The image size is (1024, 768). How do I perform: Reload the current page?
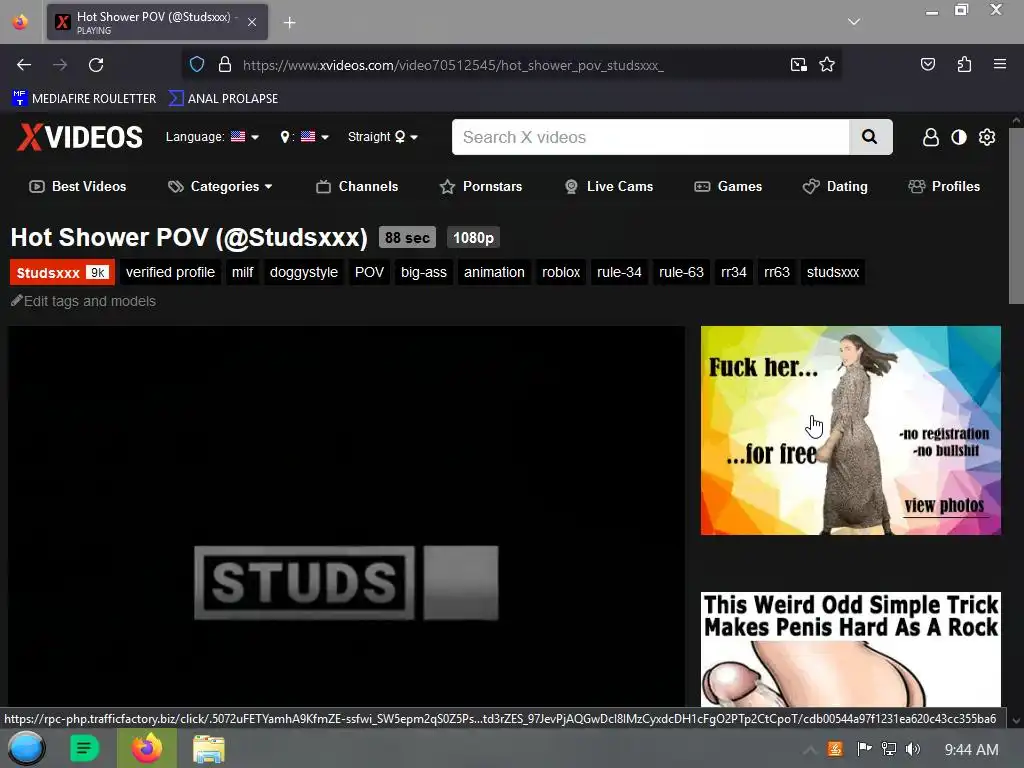click(x=96, y=65)
